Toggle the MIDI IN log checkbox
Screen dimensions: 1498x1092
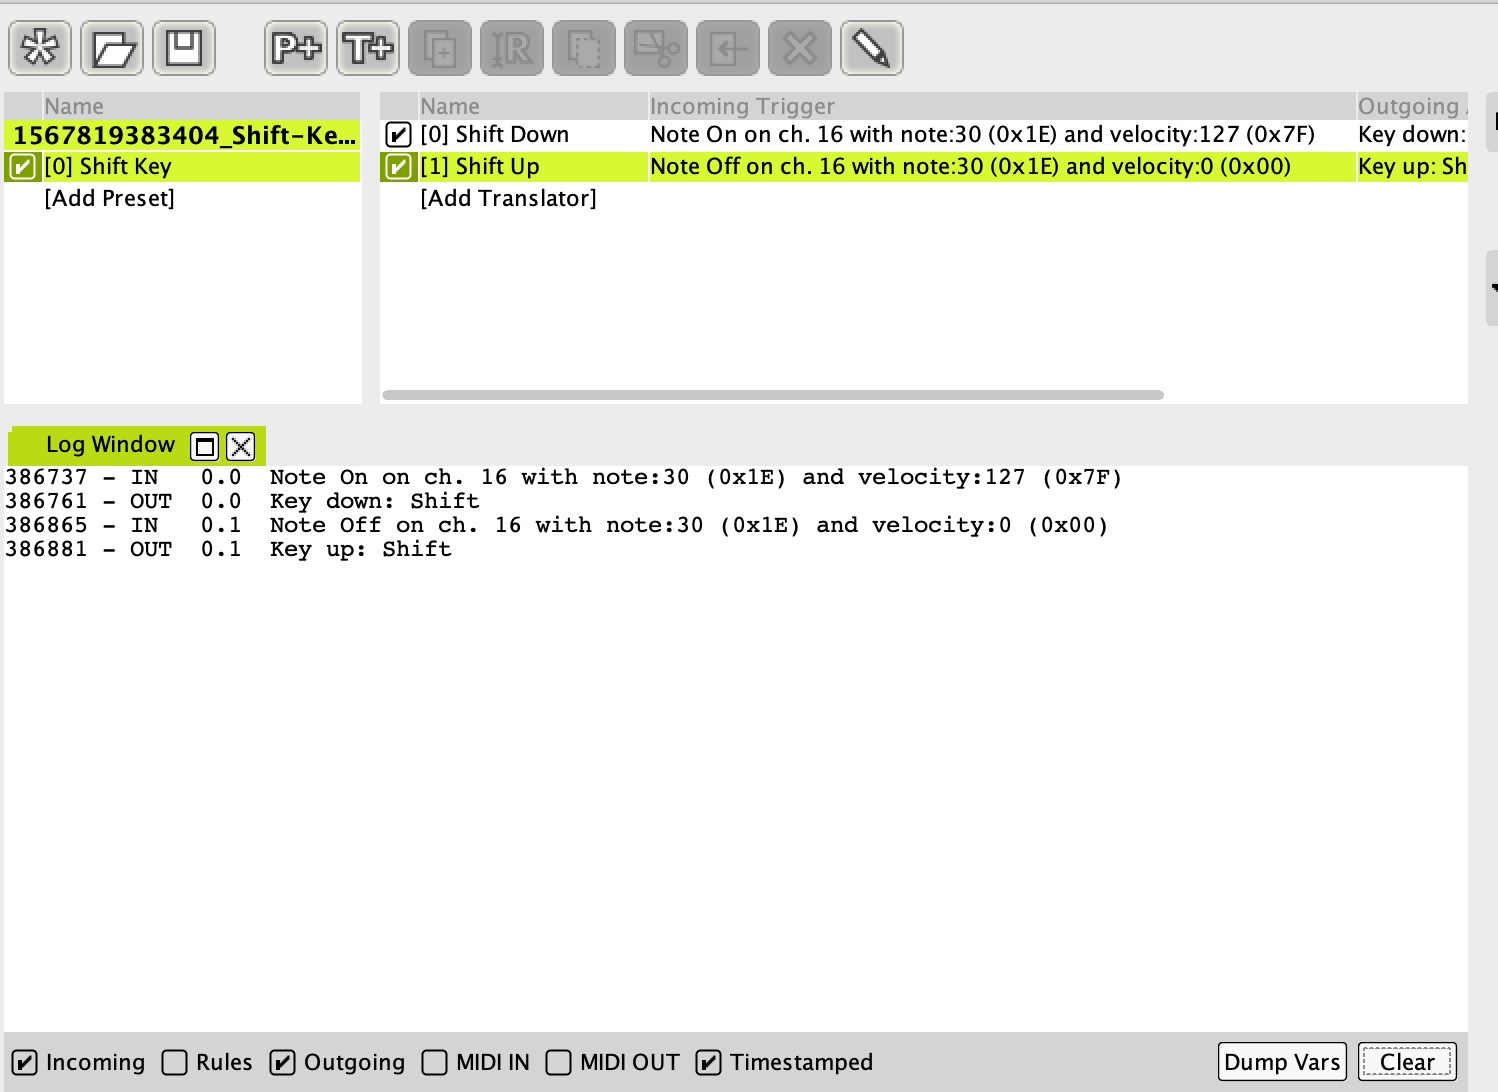[x=435, y=1062]
